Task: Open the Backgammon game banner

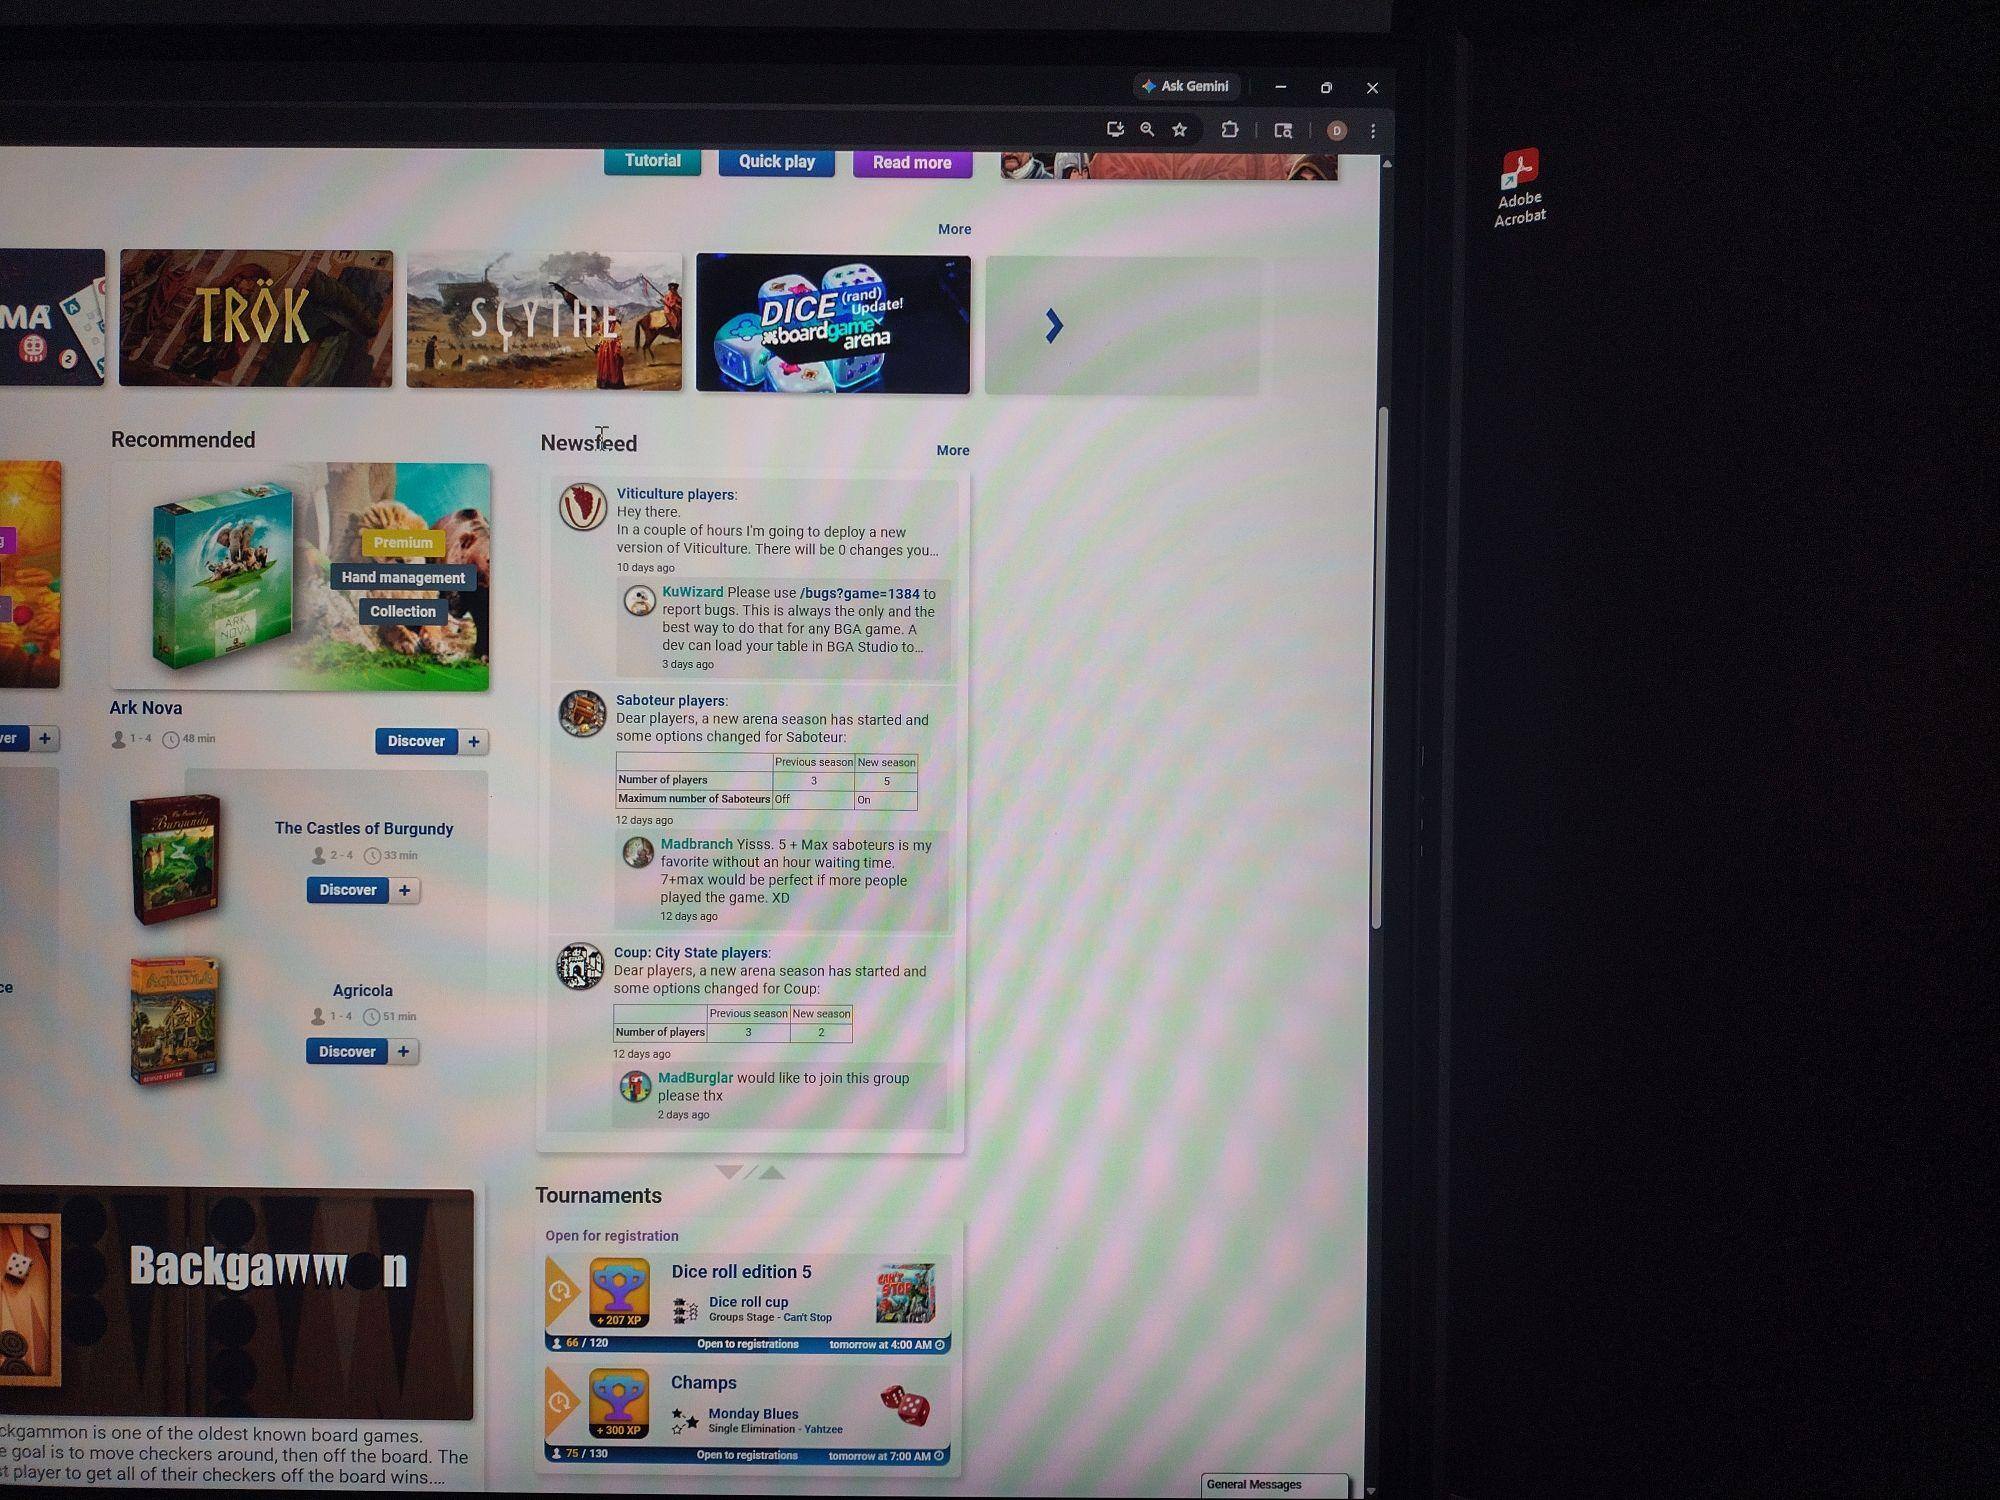Action: click(x=237, y=1303)
